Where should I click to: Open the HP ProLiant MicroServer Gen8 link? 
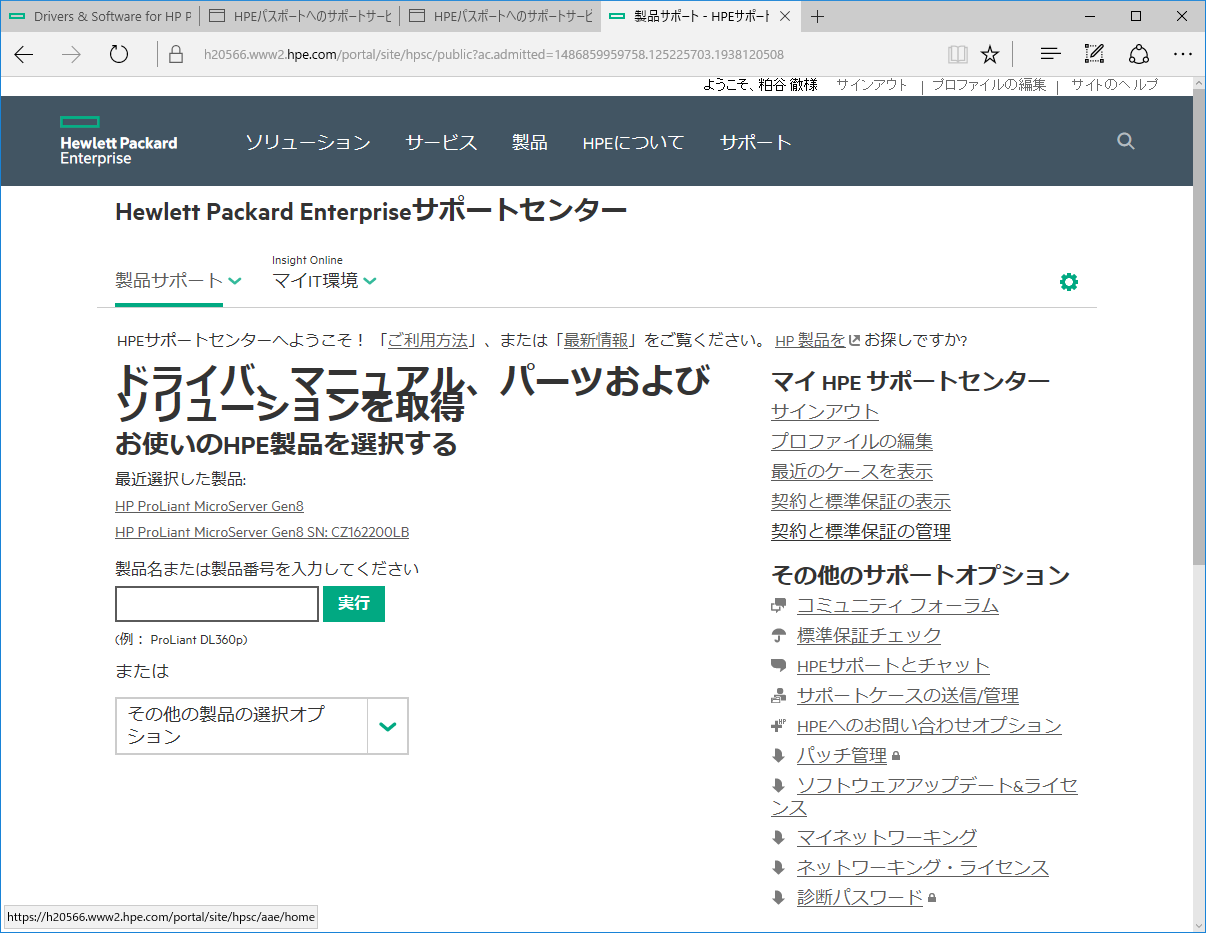(x=209, y=507)
